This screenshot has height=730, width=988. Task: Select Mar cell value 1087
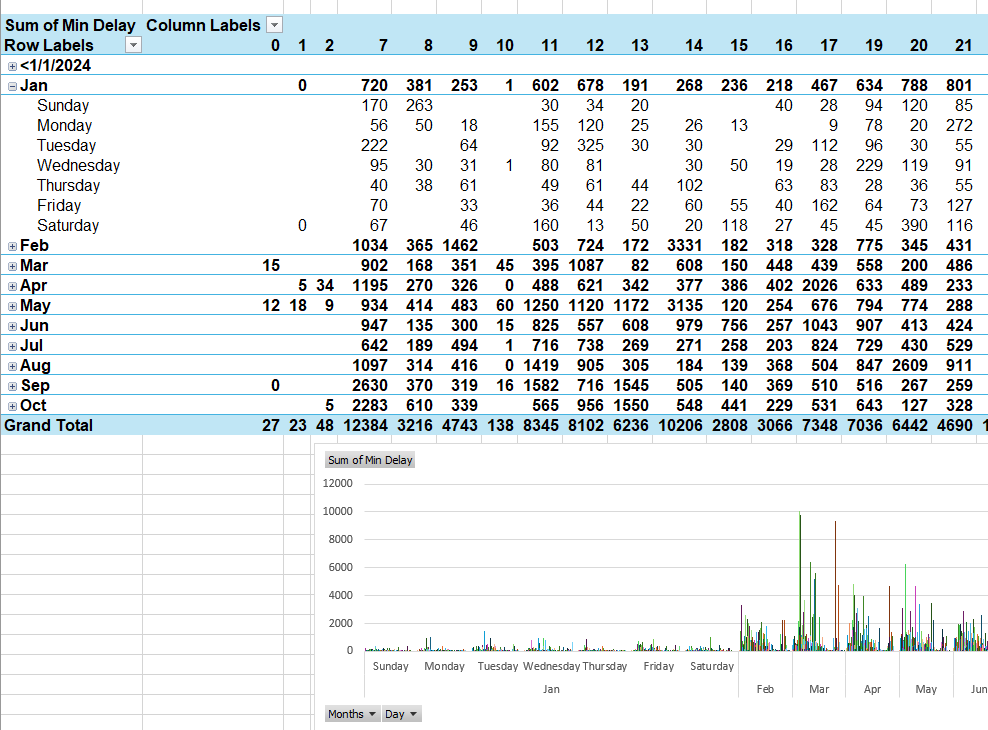586,265
